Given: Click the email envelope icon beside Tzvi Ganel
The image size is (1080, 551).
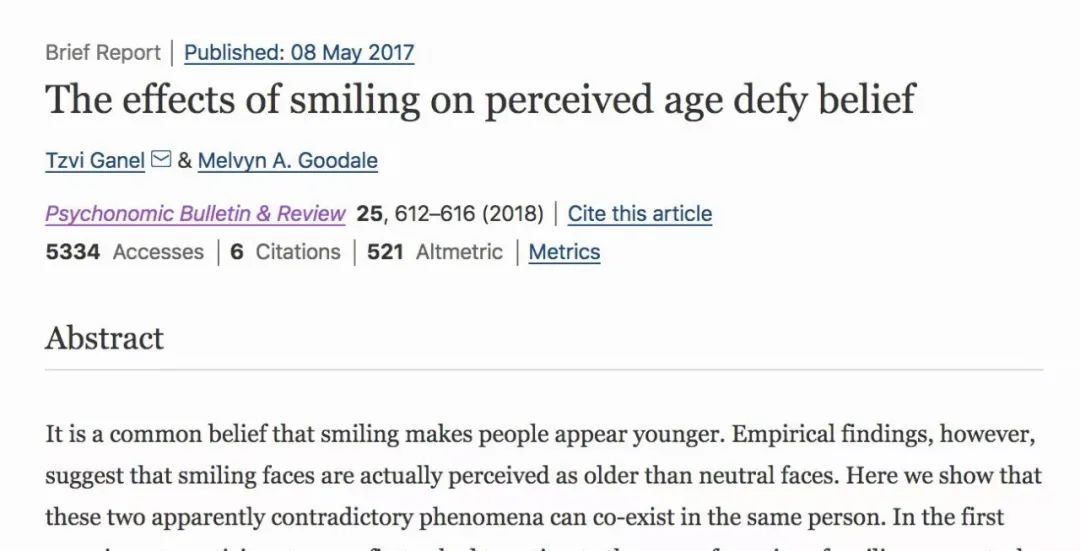Looking at the screenshot, I should [x=160, y=160].
